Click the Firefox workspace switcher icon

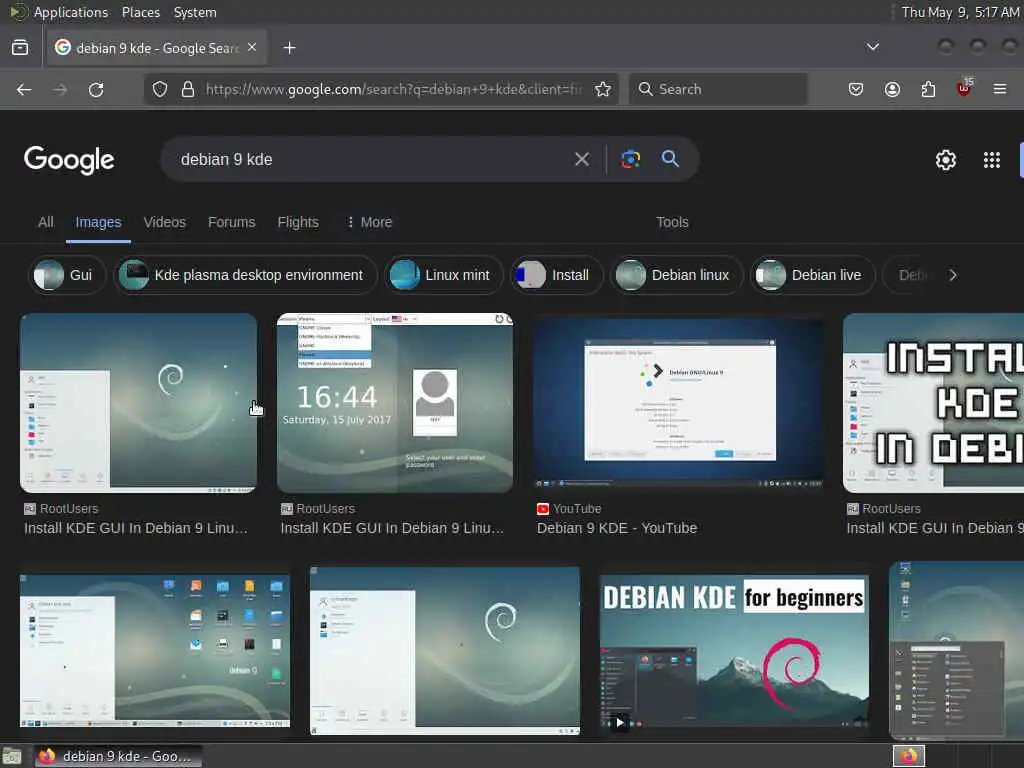click(x=909, y=756)
